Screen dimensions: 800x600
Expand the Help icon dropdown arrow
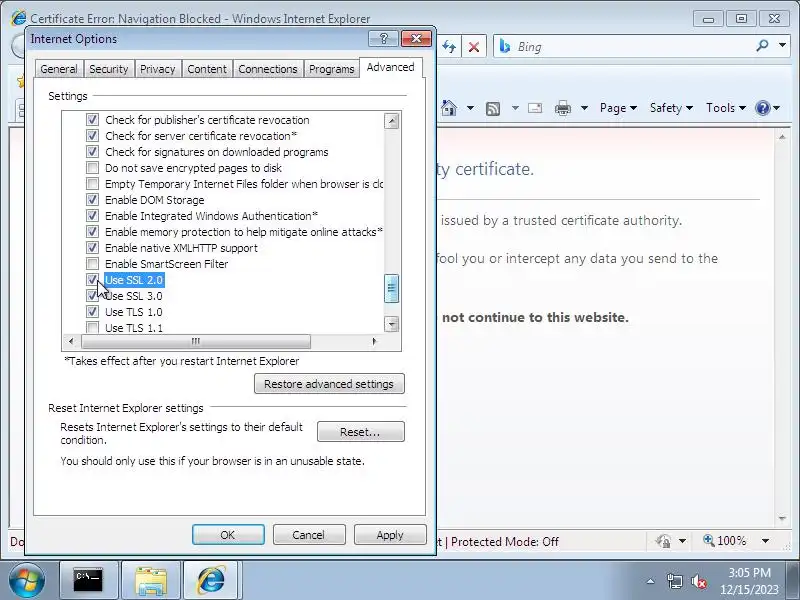pos(777,108)
